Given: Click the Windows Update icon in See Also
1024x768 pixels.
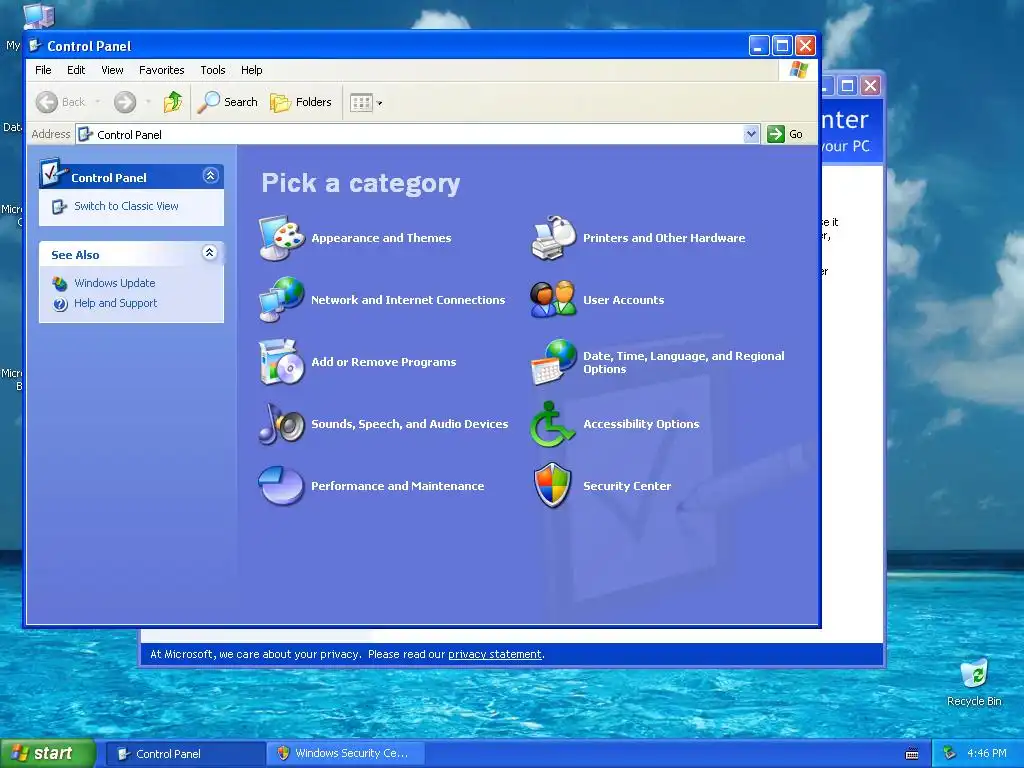Looking at the screenshot, I should (60, 283).
